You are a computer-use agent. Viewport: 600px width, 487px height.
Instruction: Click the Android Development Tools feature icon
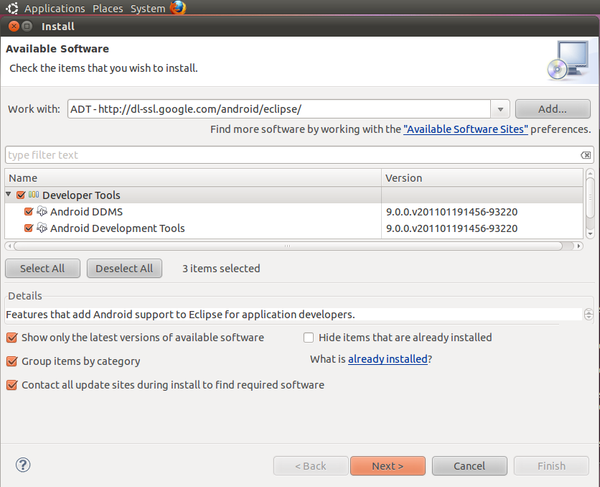point(42,228)
